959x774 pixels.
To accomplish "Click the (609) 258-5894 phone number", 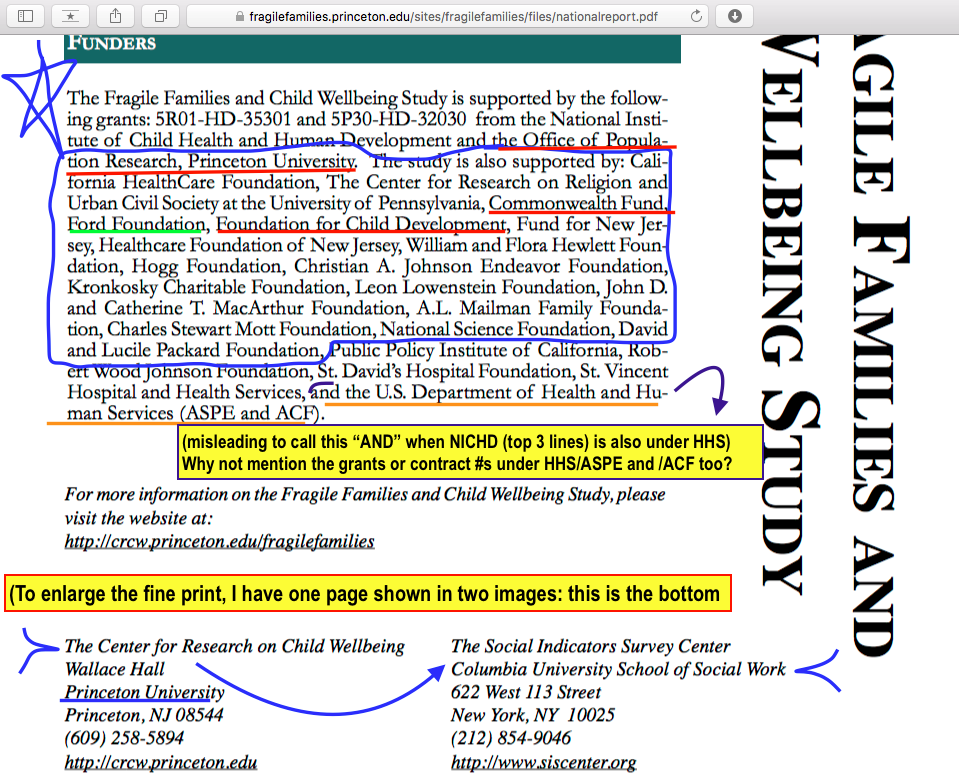I will [x=124, y=739].
